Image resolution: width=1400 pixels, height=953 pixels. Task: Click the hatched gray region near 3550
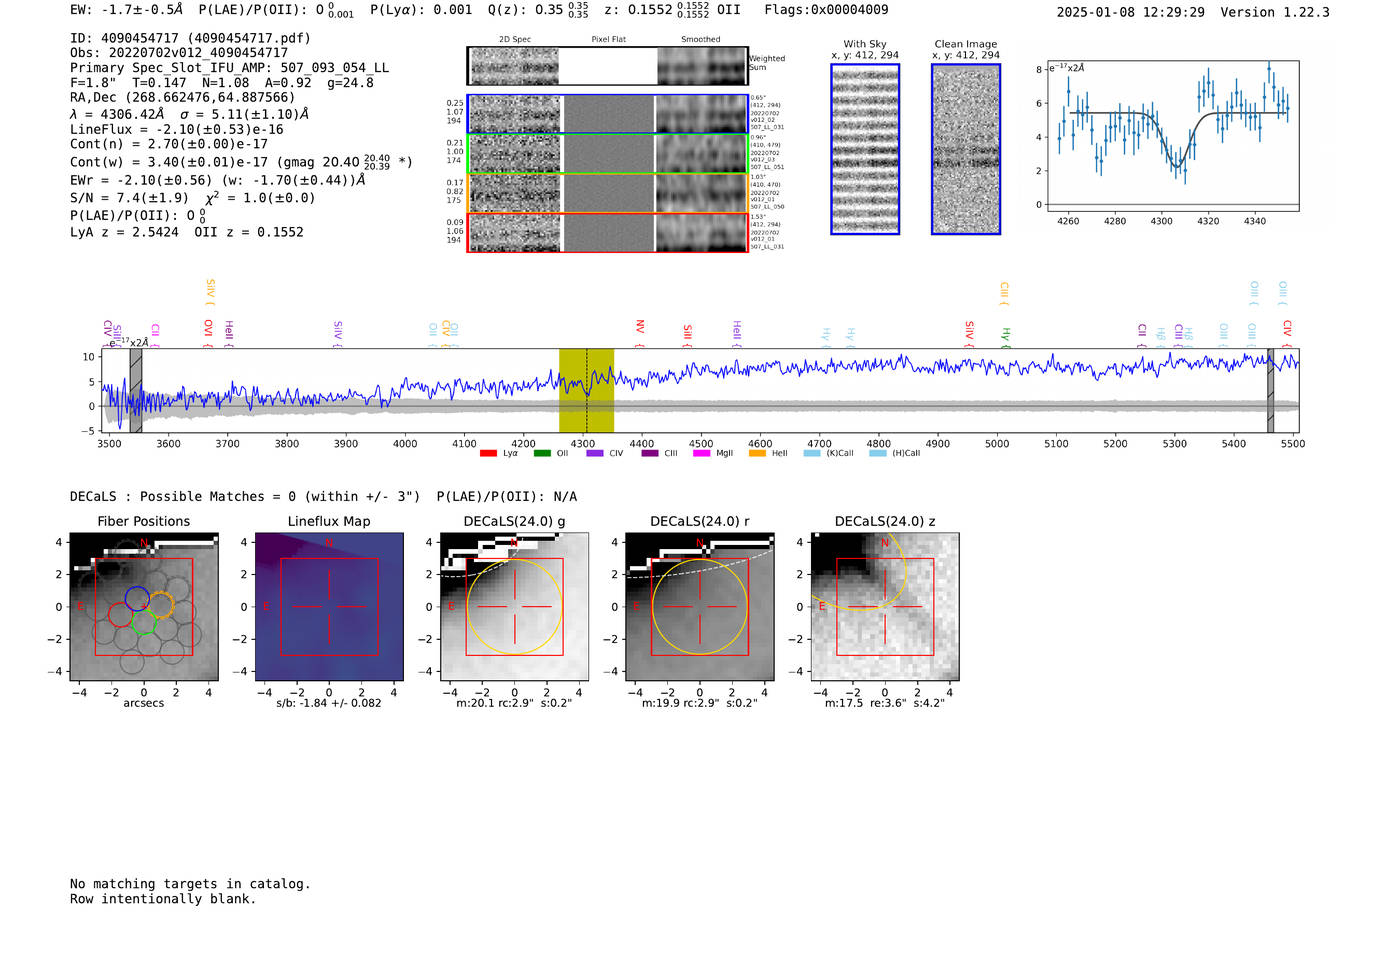click(x=136, y=390)
